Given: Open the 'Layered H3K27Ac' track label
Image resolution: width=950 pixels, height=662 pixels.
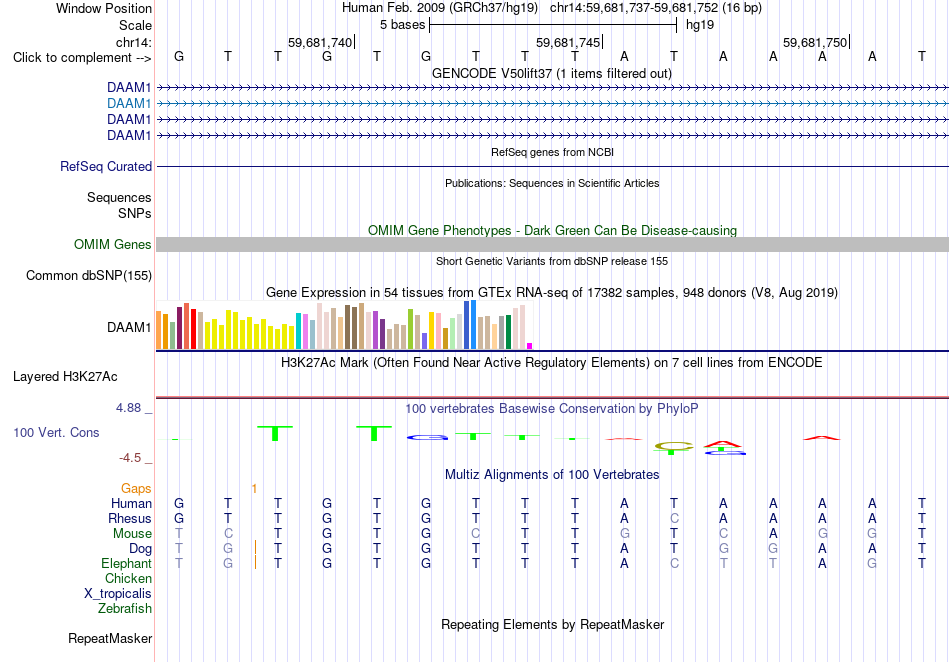Looking at the screenshot, I should [65, 377].
